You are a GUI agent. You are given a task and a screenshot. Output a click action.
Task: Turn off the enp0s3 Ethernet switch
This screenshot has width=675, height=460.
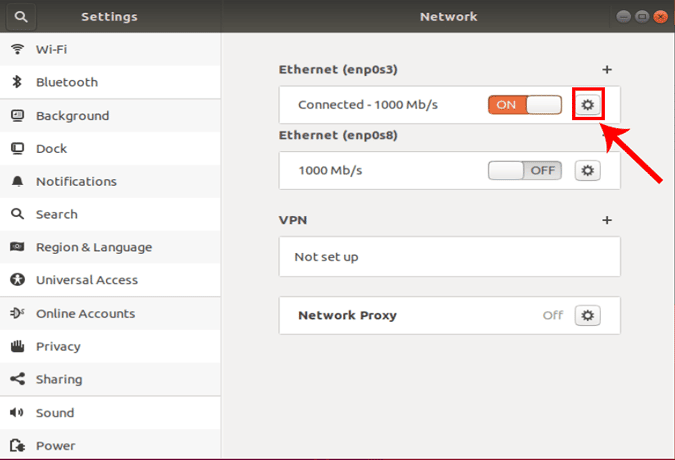tap(525, 105)
